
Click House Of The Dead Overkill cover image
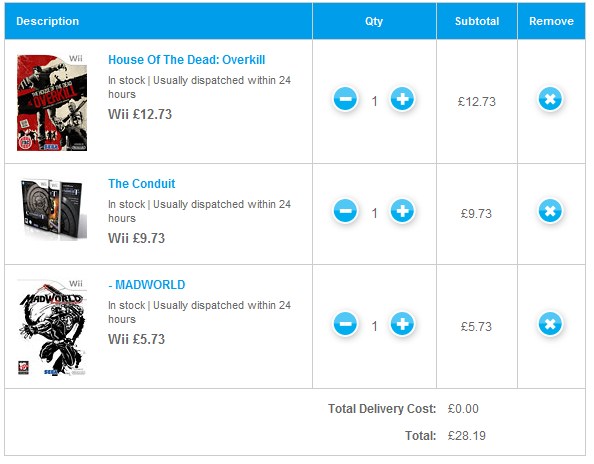click(x=52, y=102)
